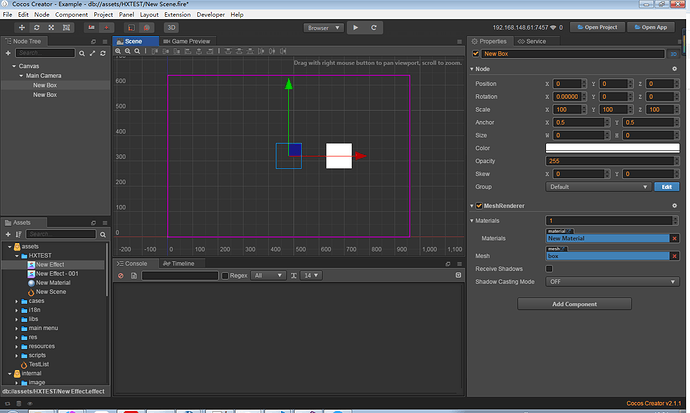
Task: Select the Scale transform tool
Action: tap(52, 28)
